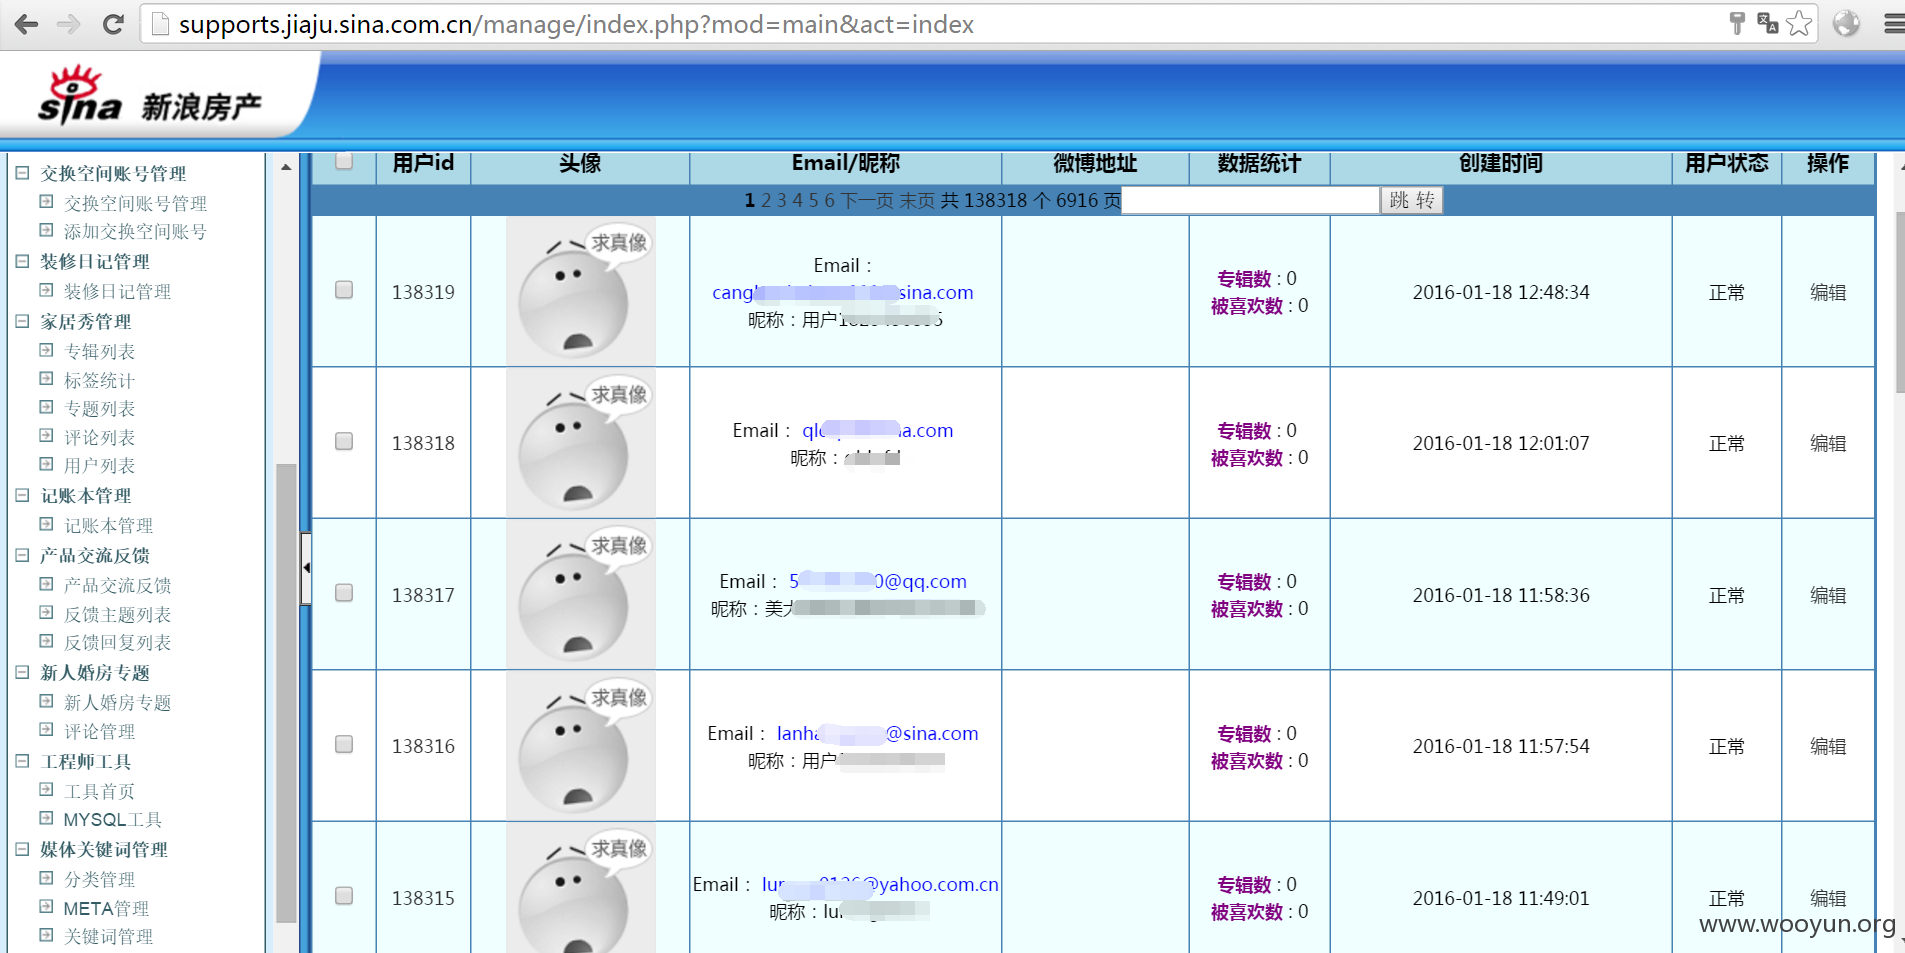Click the browser address bar URL
Screen dimensions: 1905x953
576,24
